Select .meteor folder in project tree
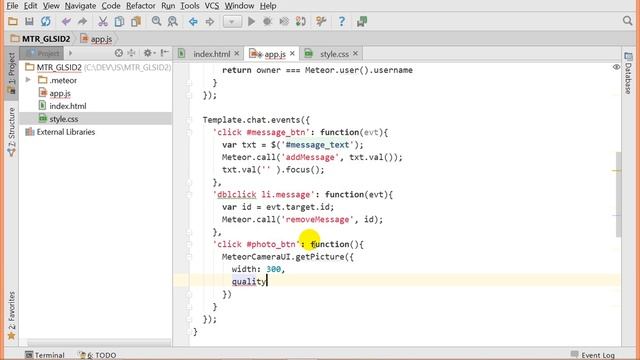The height and width of the screenshot is (360, 640). click(63, 80)
